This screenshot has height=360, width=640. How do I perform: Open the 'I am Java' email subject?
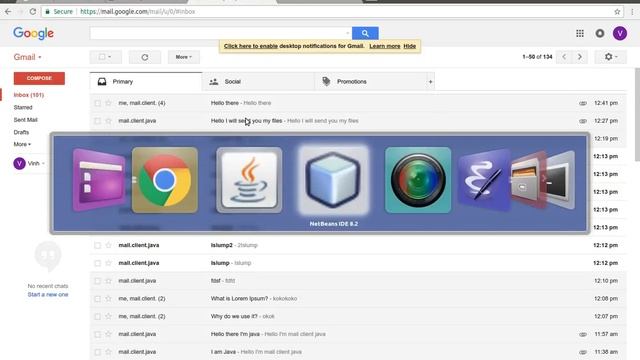point(223,352)
